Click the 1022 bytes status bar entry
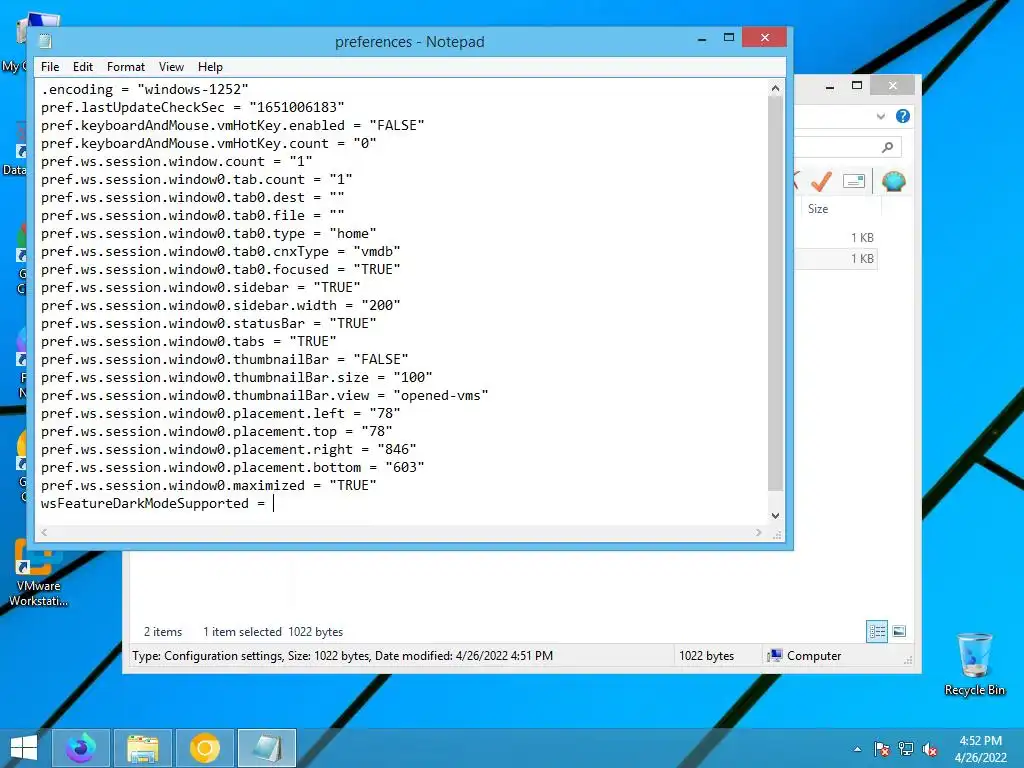Viewport: 1024px width, 768px height. point(707,656)
